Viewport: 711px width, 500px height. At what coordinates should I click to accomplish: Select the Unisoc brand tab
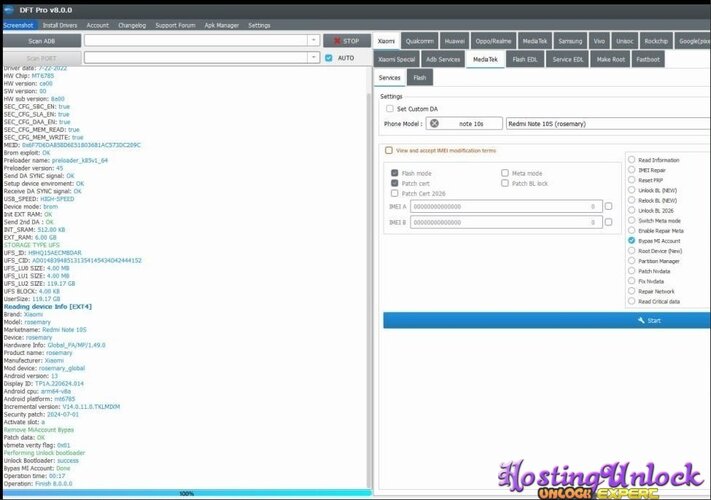pyautogui.click(x=625, y=41)
